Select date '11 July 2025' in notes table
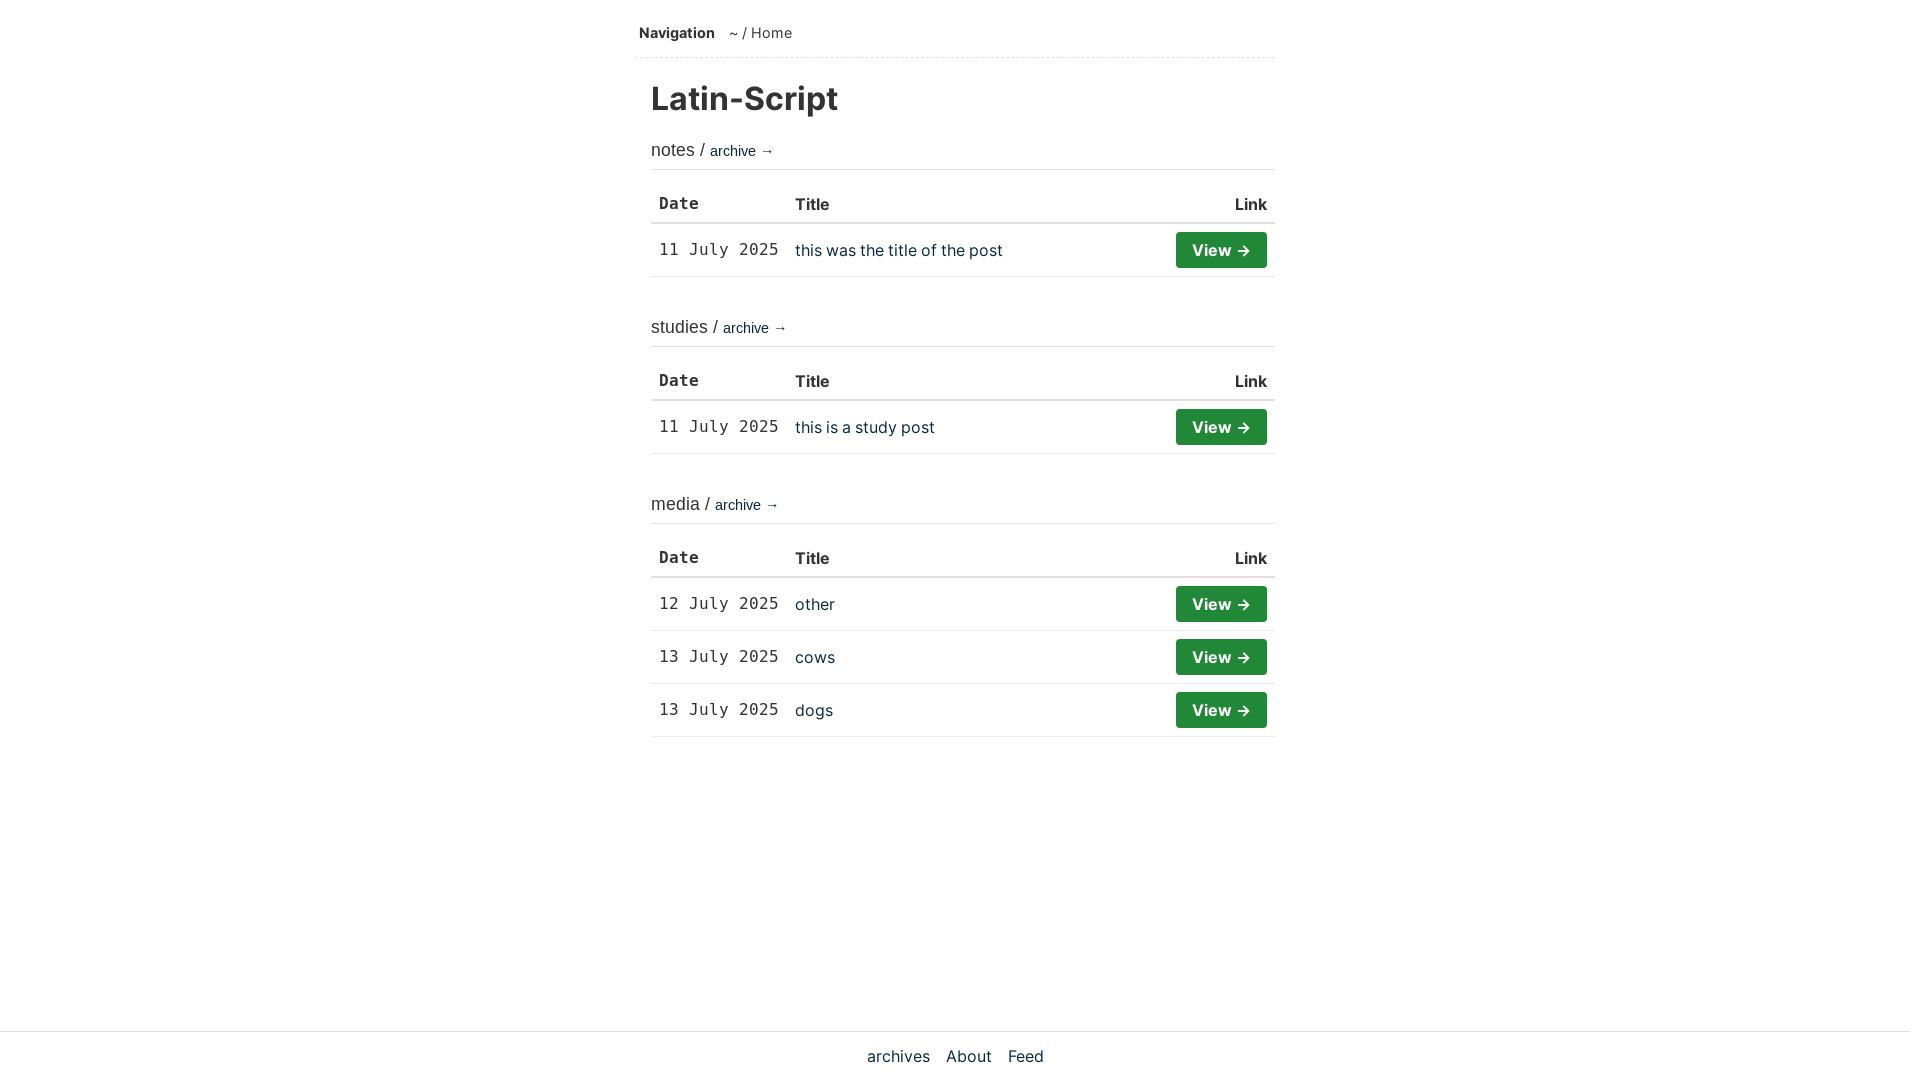 [x=718, y=250]
